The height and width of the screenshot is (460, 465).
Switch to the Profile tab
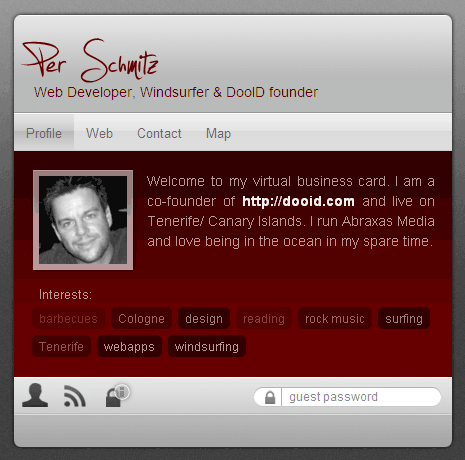pos(44,133)
